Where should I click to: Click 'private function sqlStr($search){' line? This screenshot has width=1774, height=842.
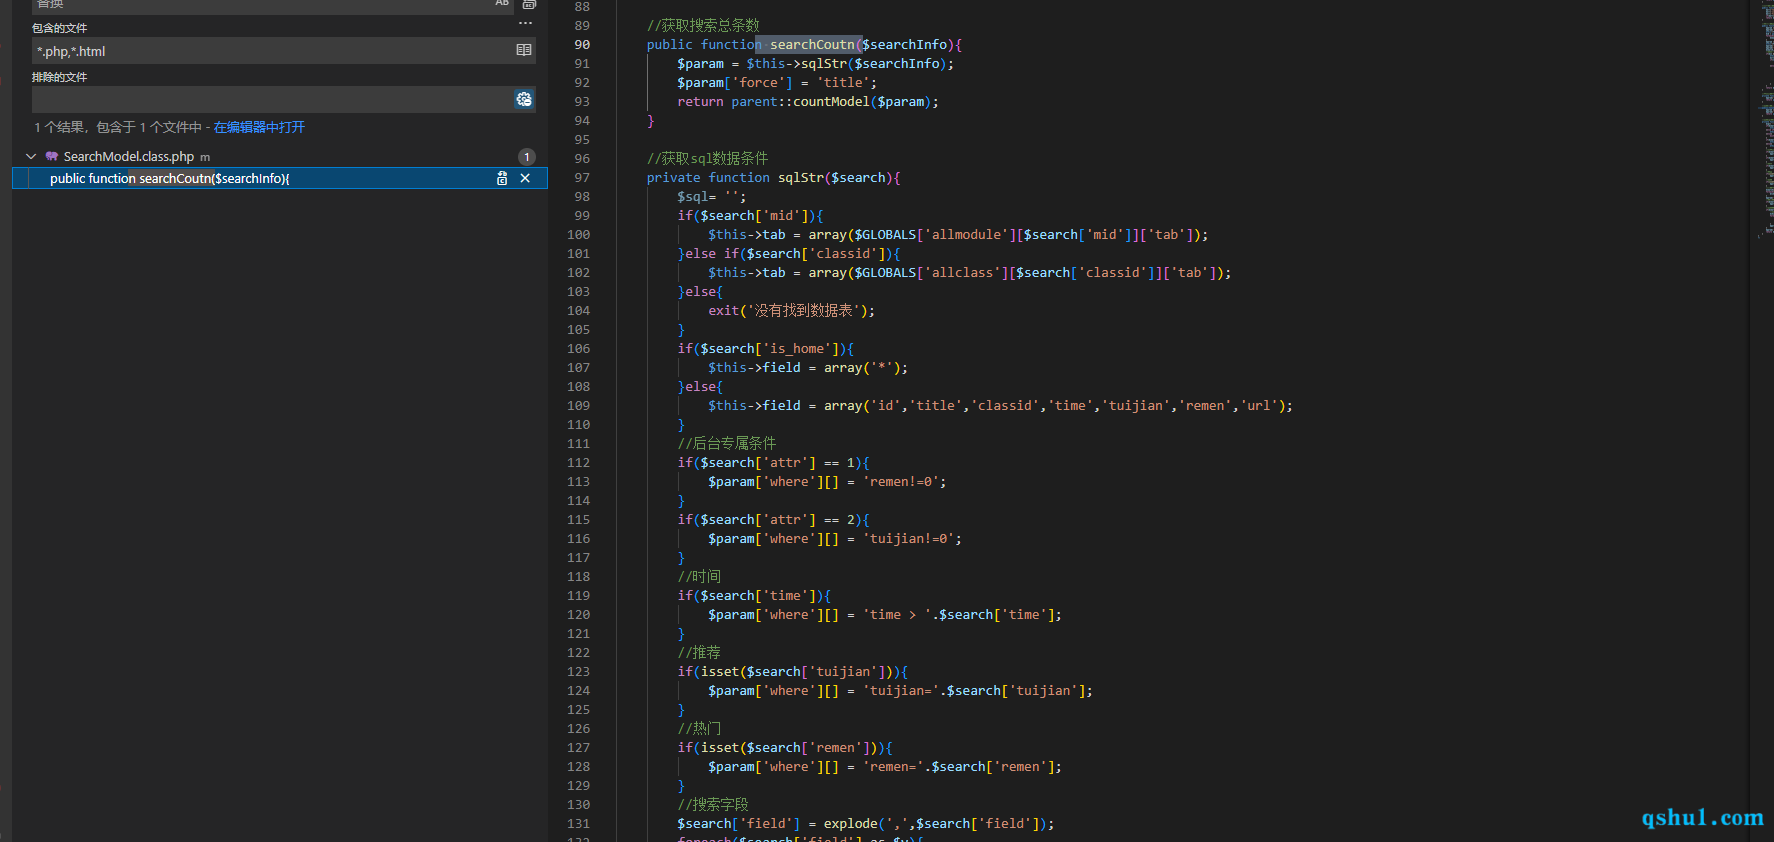[x=774, y=177]
